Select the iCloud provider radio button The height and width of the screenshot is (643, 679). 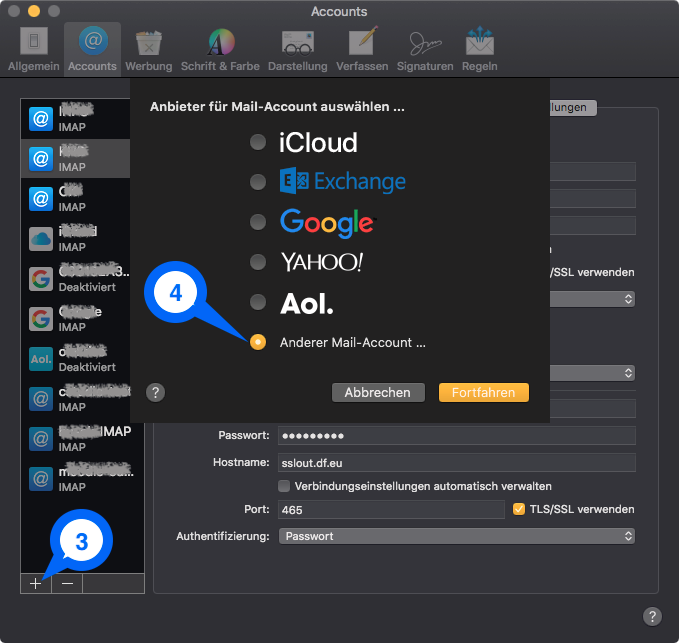tap(258, 142)
